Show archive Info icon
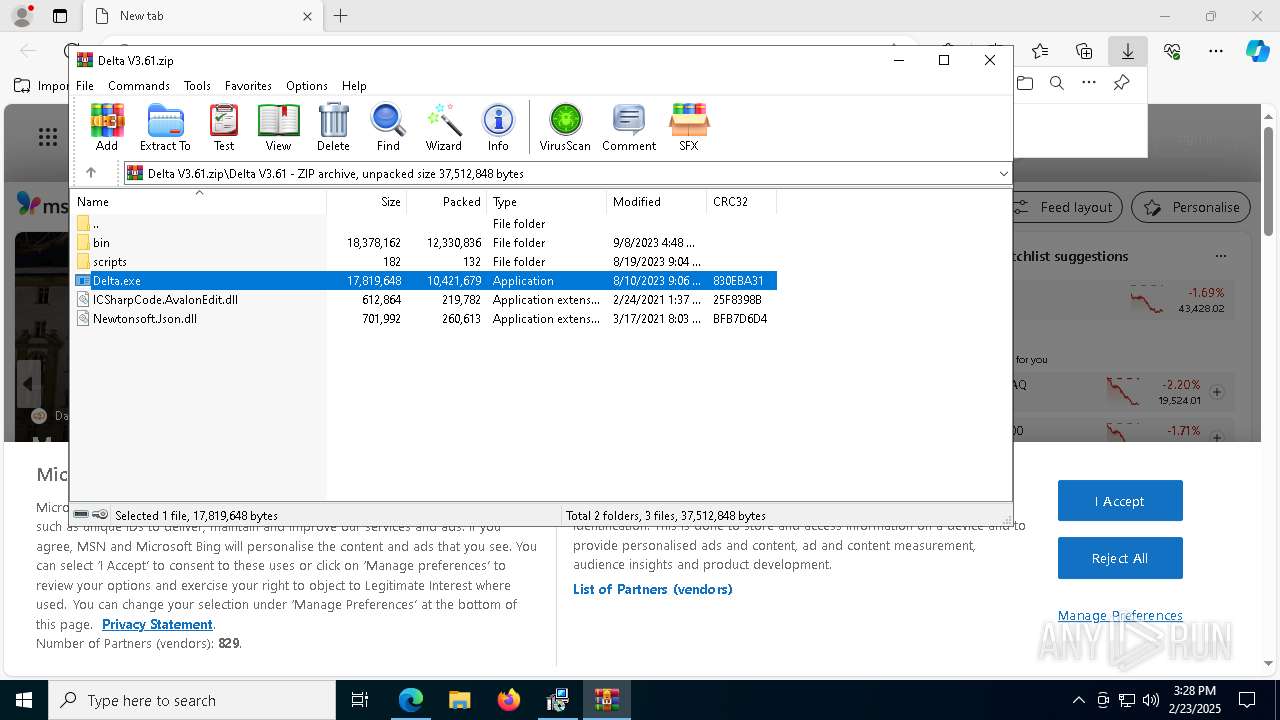Viewport: 1280px width, 720px height. pos(498,127)
